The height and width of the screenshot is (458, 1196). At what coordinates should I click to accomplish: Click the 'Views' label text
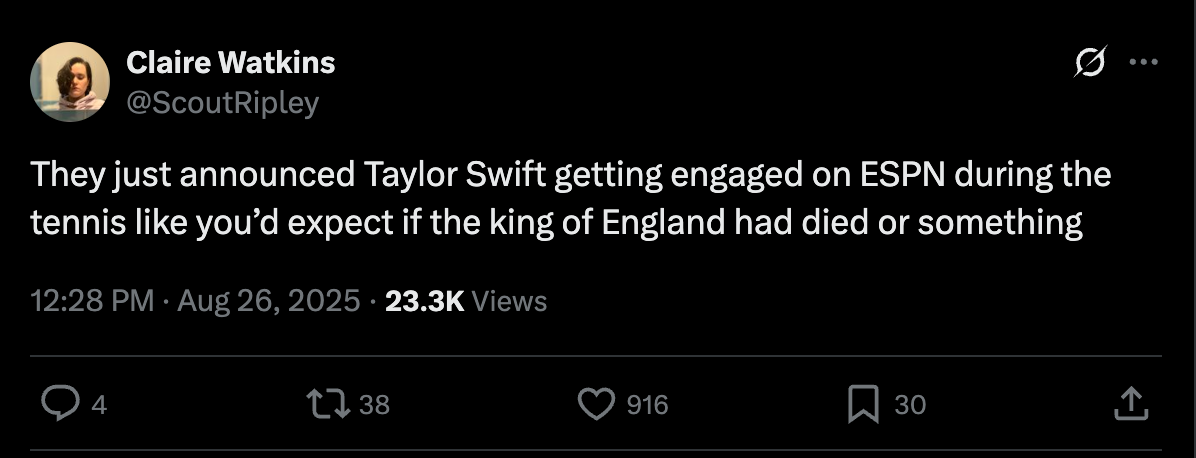click(x=509, y=301)
